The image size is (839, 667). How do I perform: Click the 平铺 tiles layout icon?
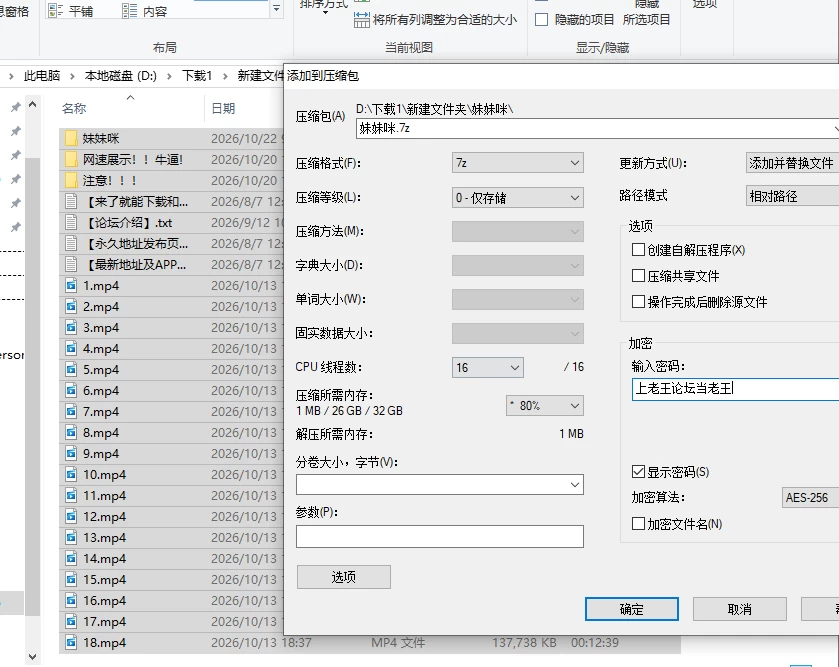56,11
